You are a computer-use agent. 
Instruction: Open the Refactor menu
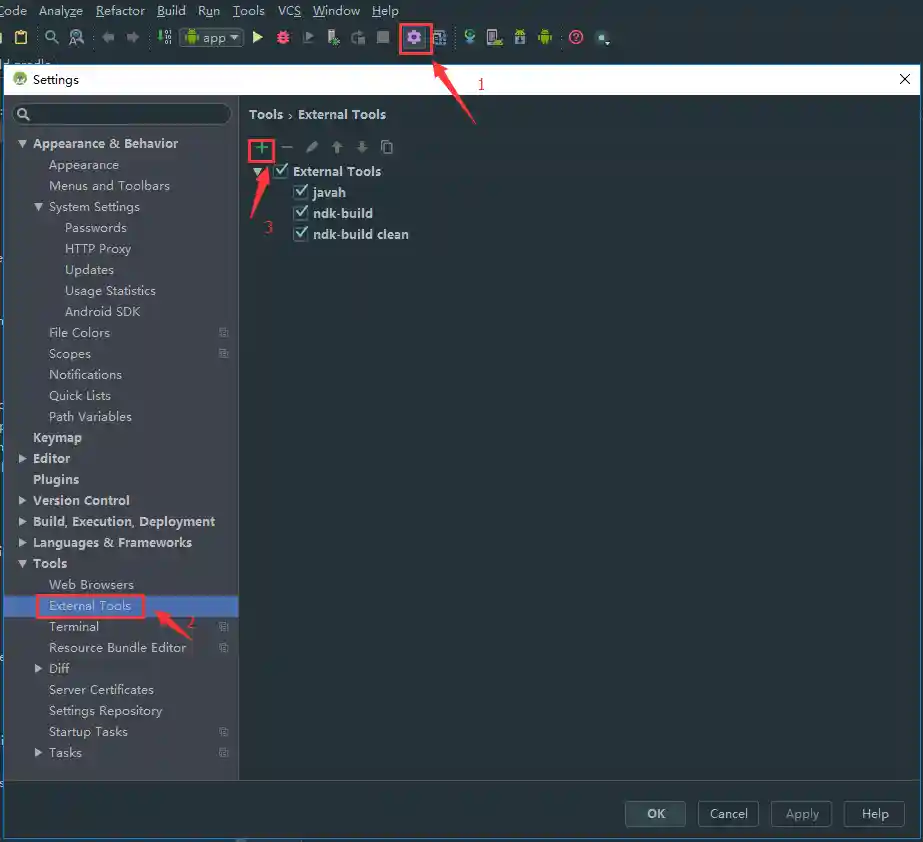(x=120, y=11)
